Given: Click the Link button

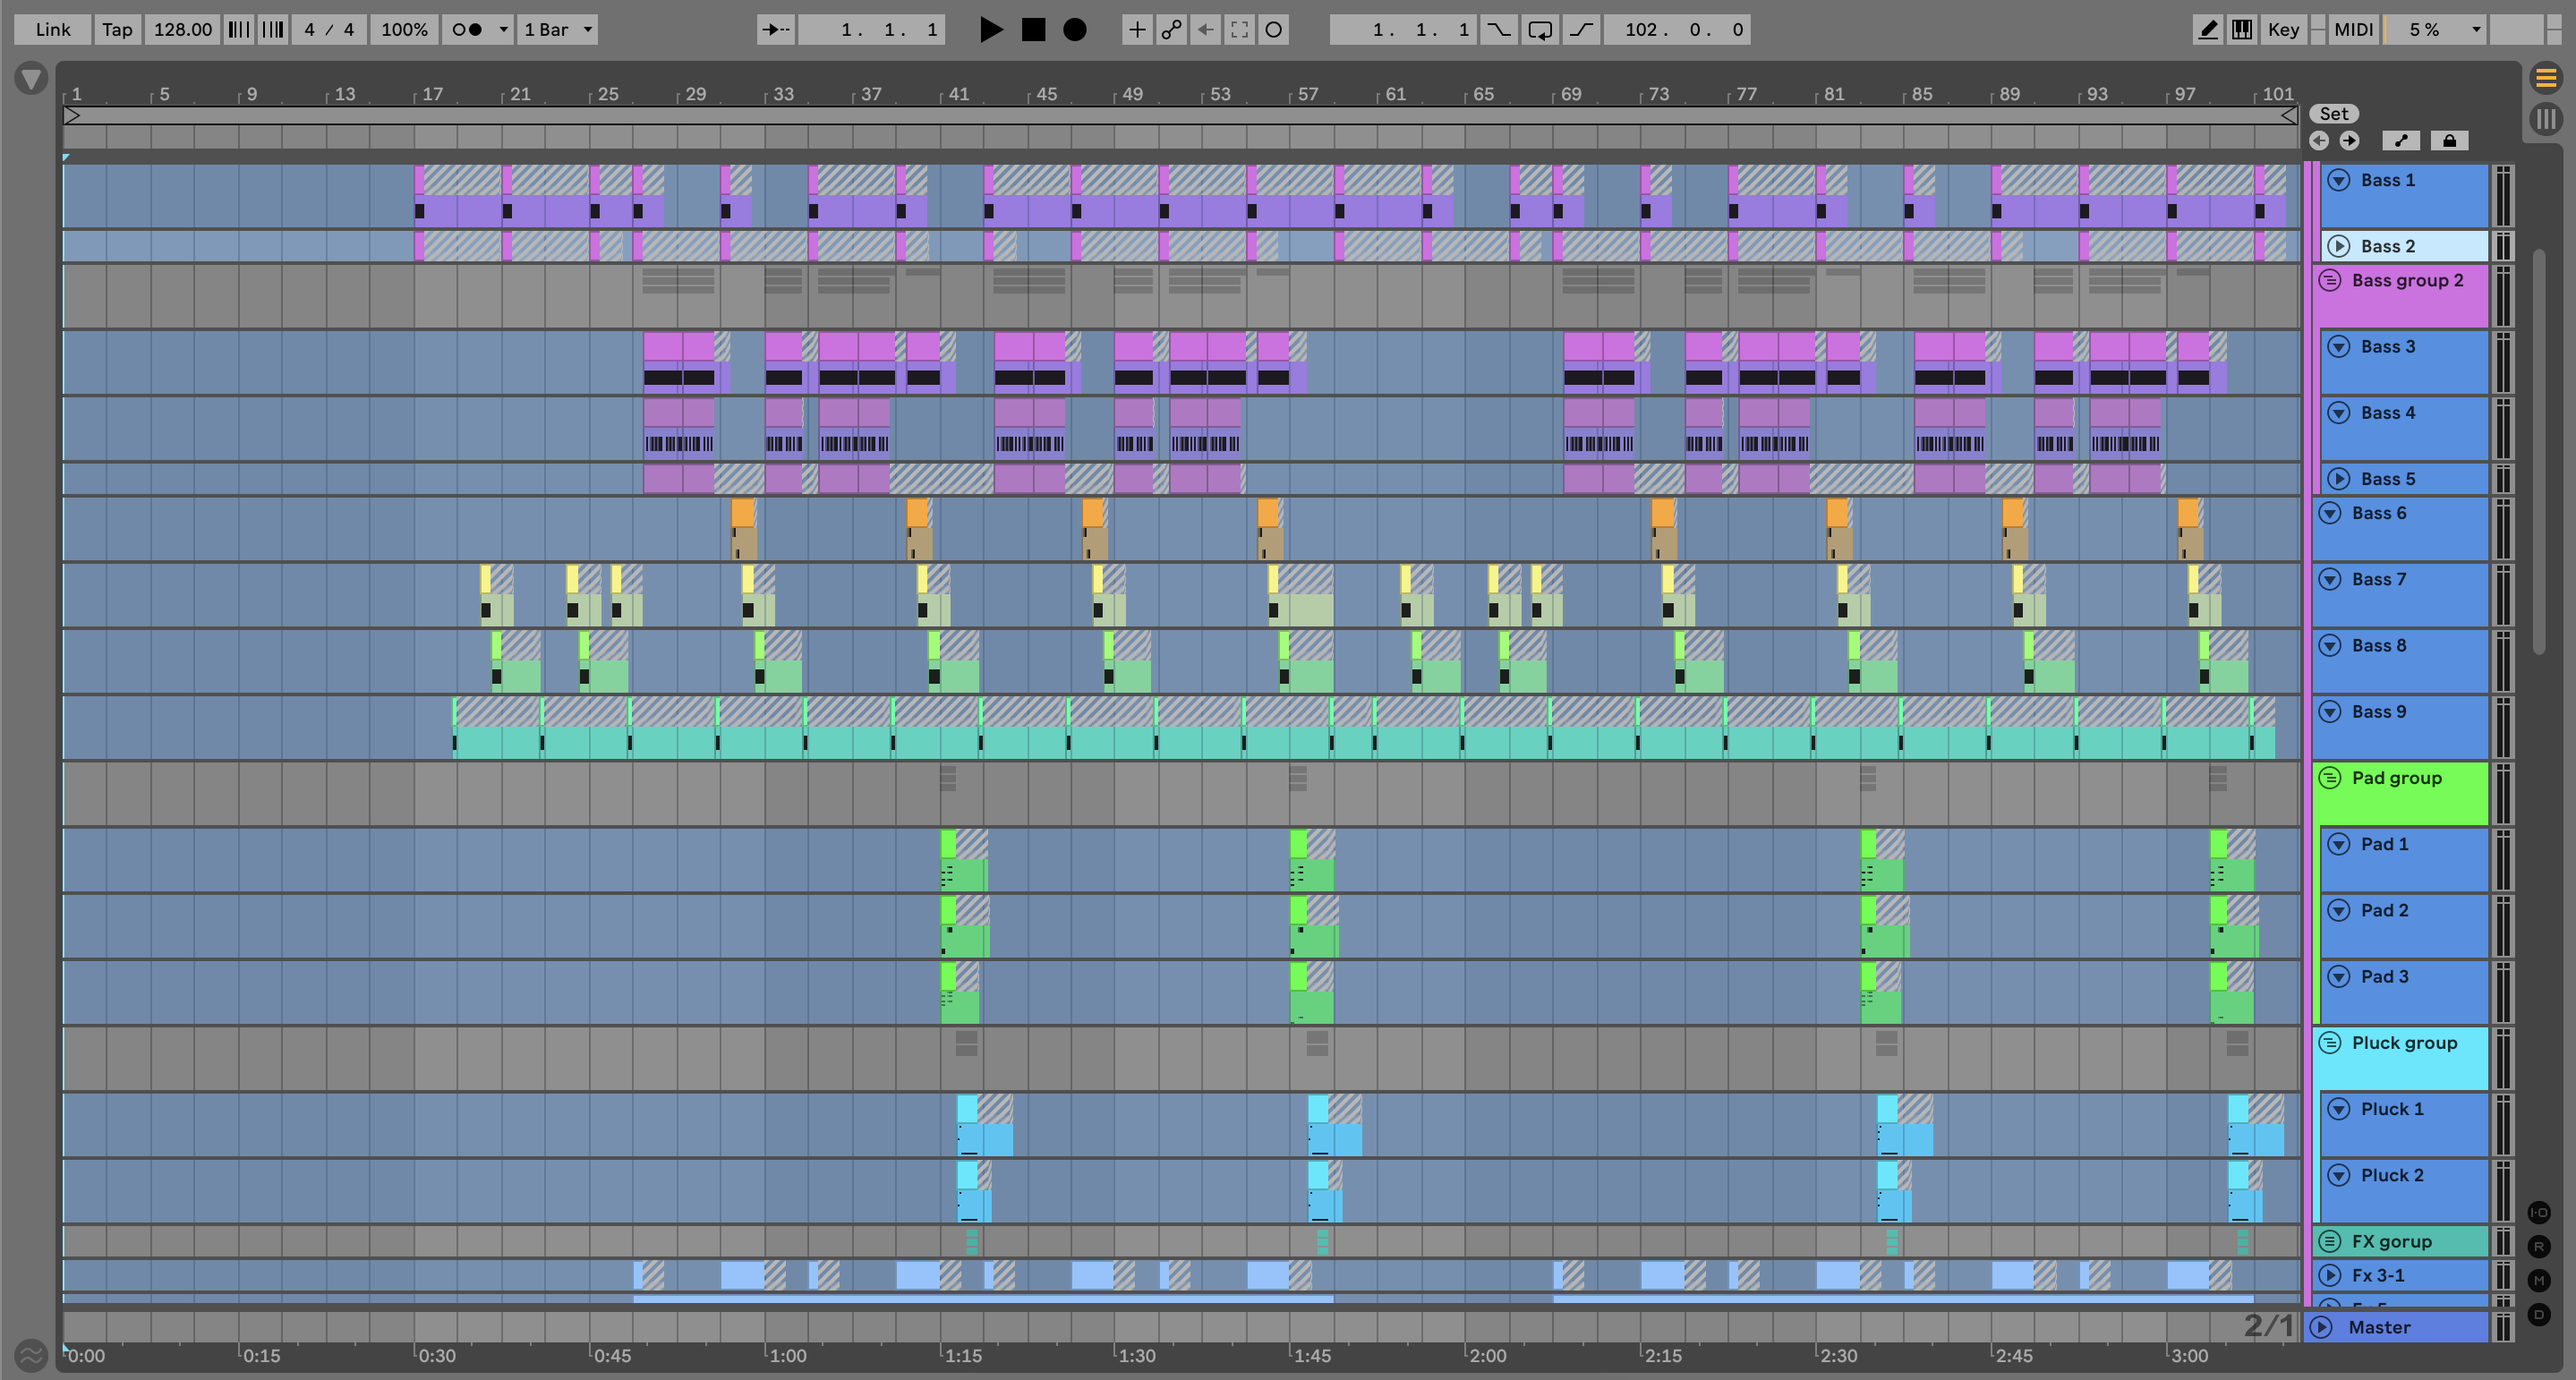Looking at the screenshot, I should (52, 29).
